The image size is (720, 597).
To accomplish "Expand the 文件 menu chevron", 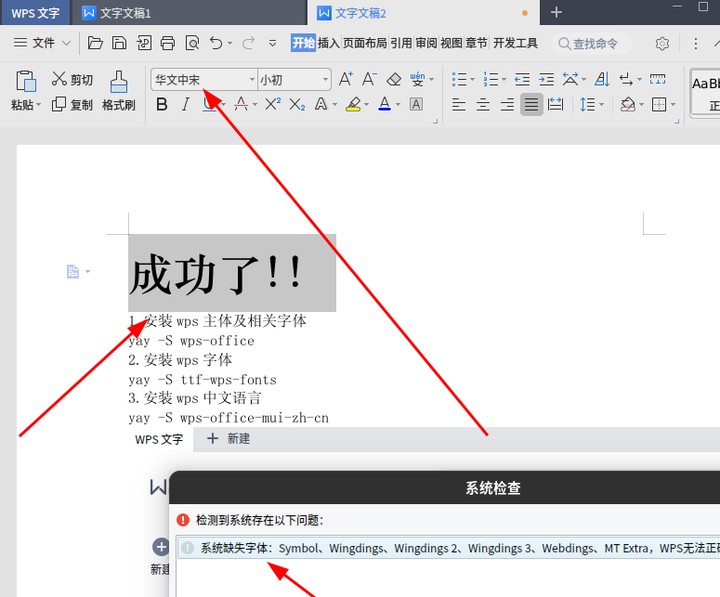I will [x=66, y=43].
